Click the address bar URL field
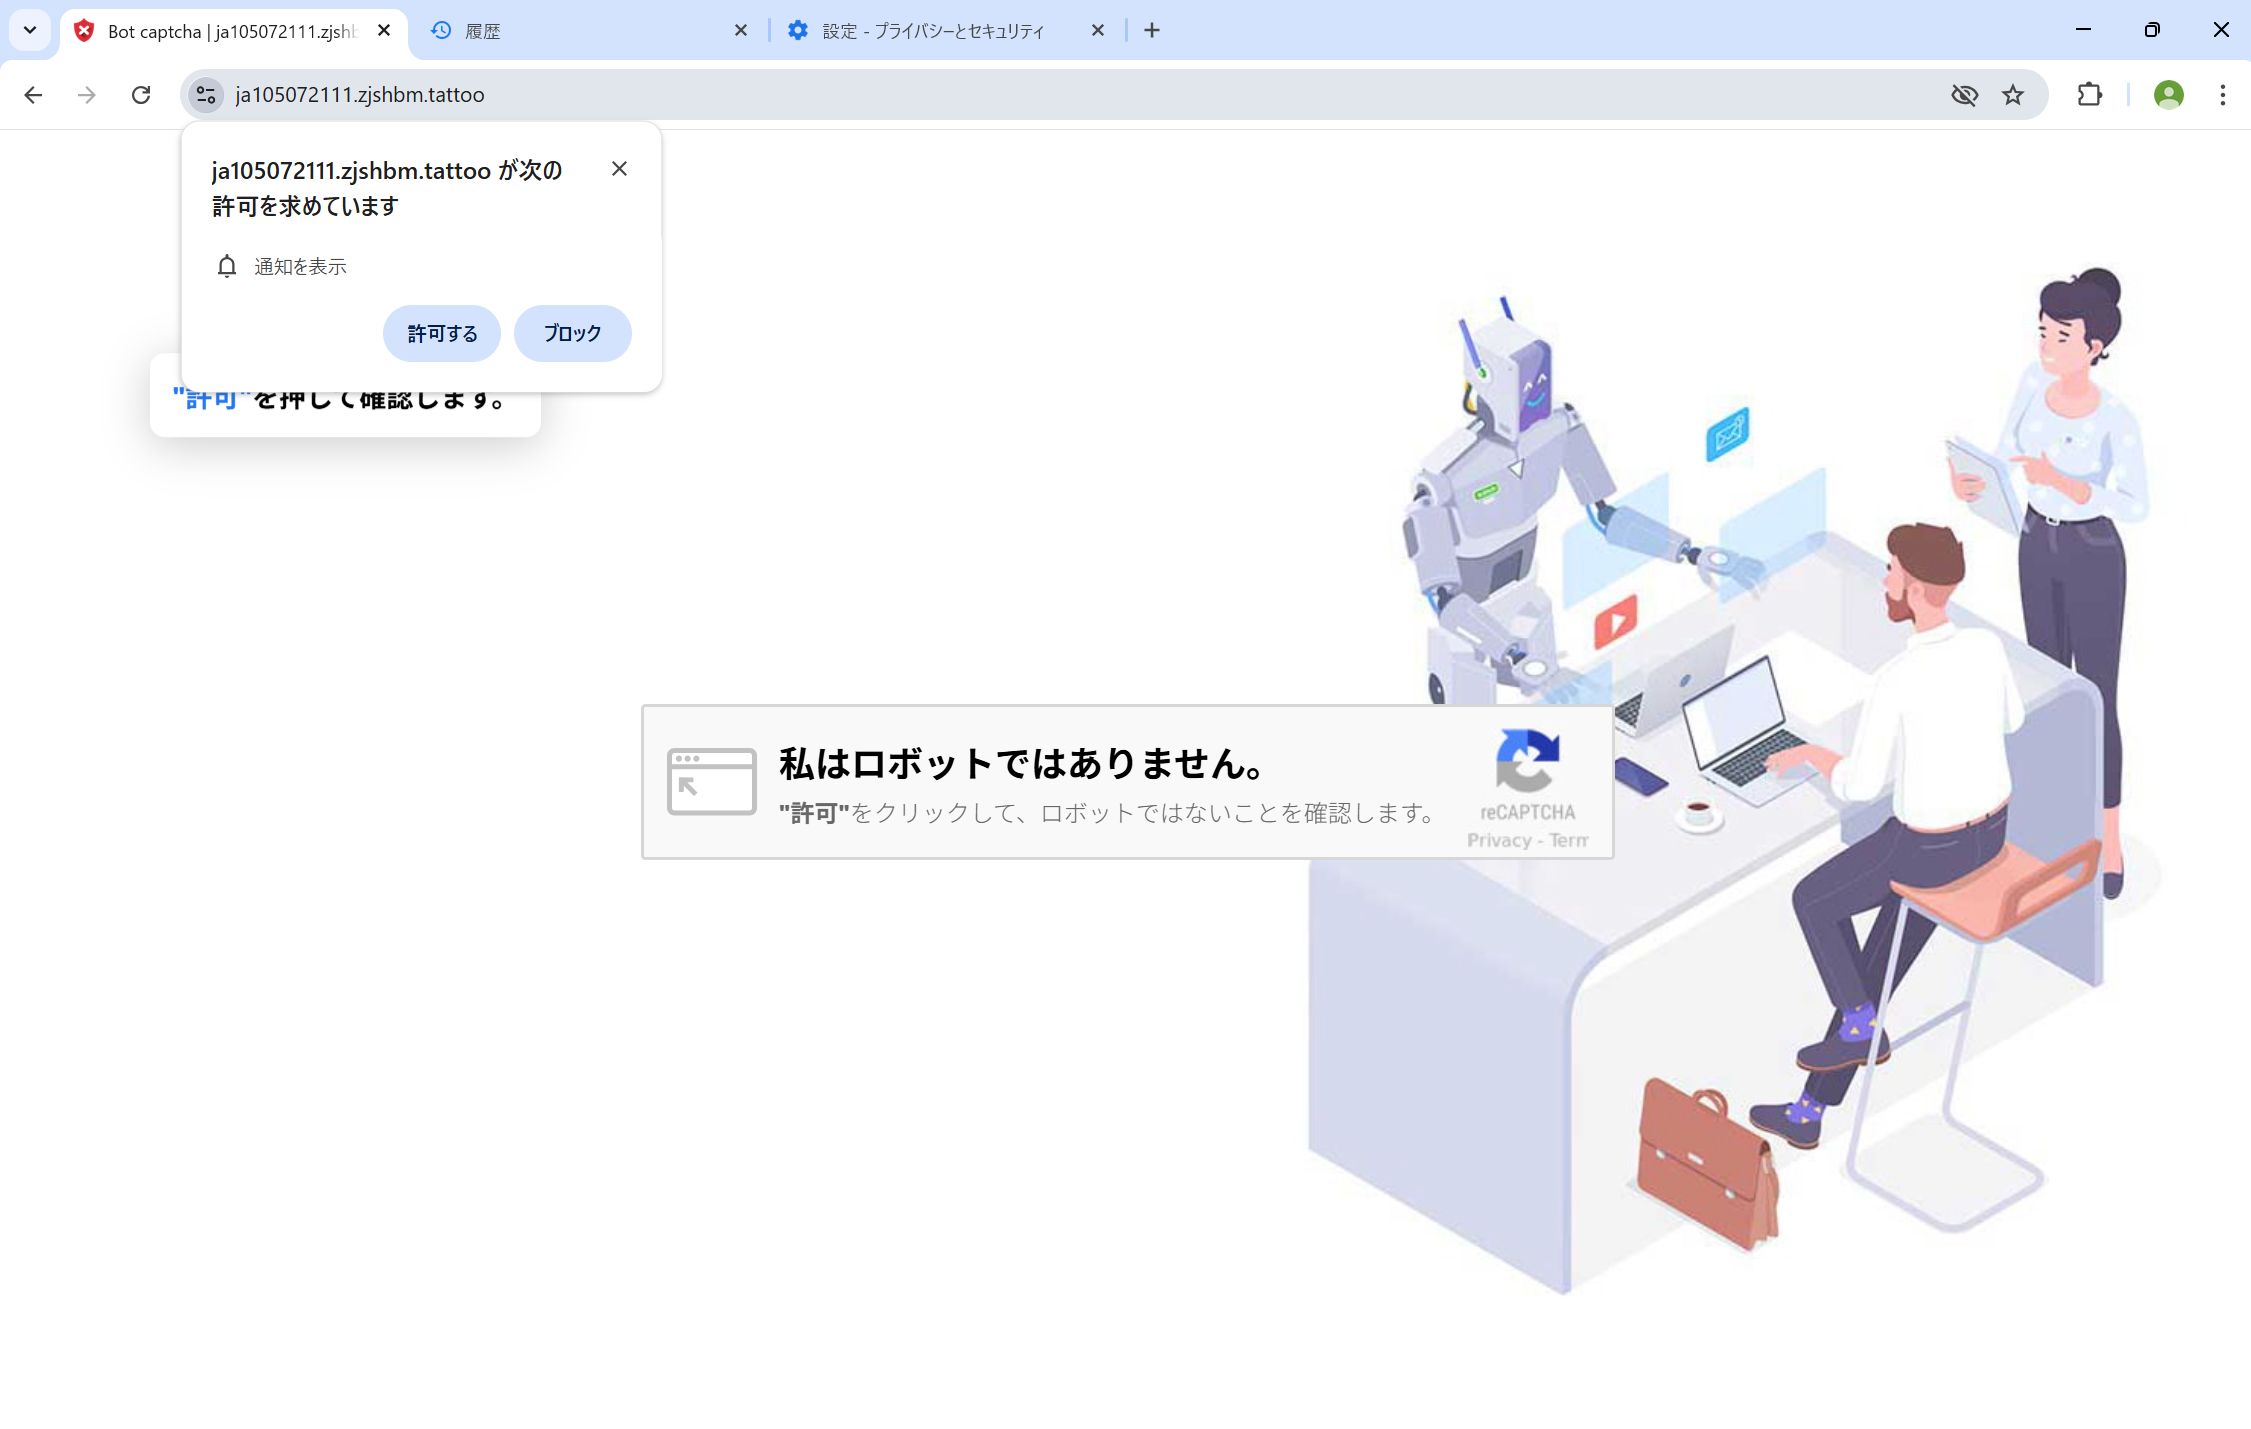Viewport: 2251px width, 1429px height. [700, 94]
